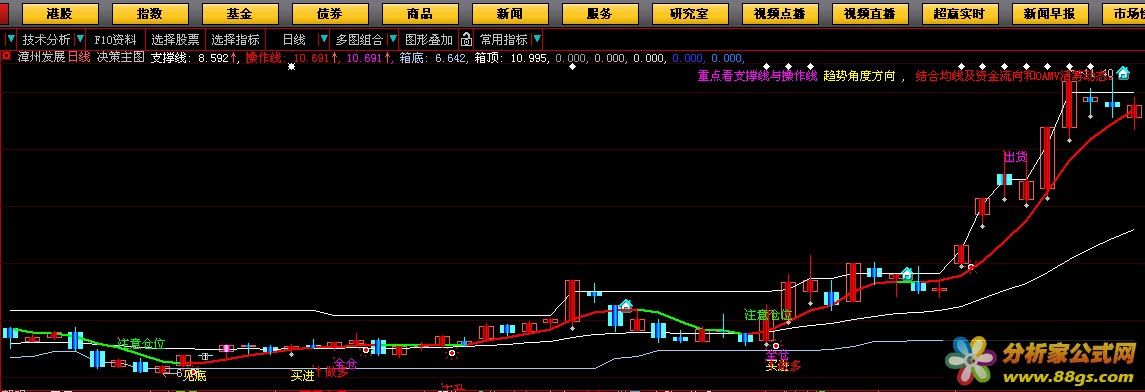Click the small red icon before 漳州发展
This screenshot has height=392, width=1145.
point(6,57)
